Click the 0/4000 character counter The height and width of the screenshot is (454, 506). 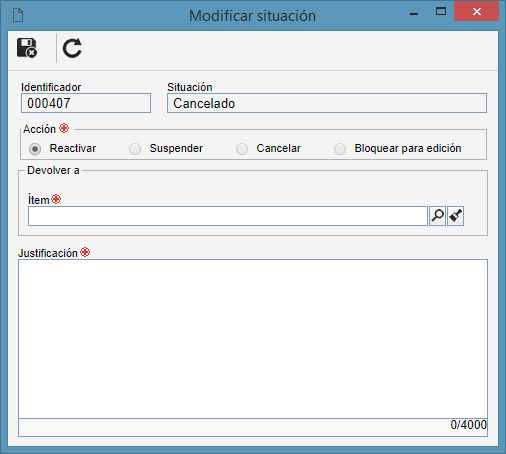click(468, 425)
